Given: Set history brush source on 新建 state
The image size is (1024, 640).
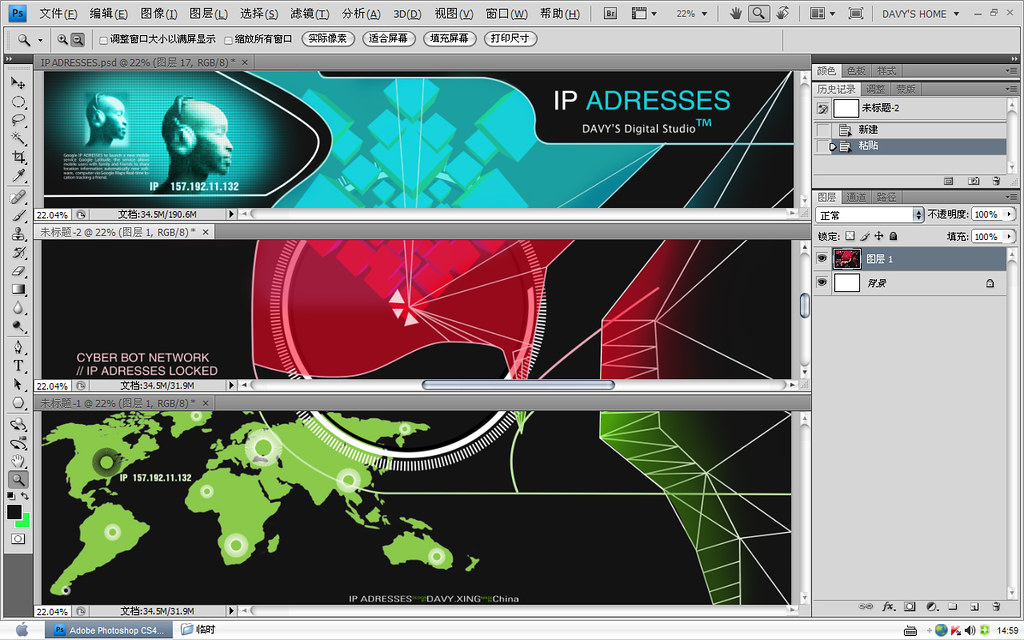Looking at the screenshot, I should (x=824, y=129).
